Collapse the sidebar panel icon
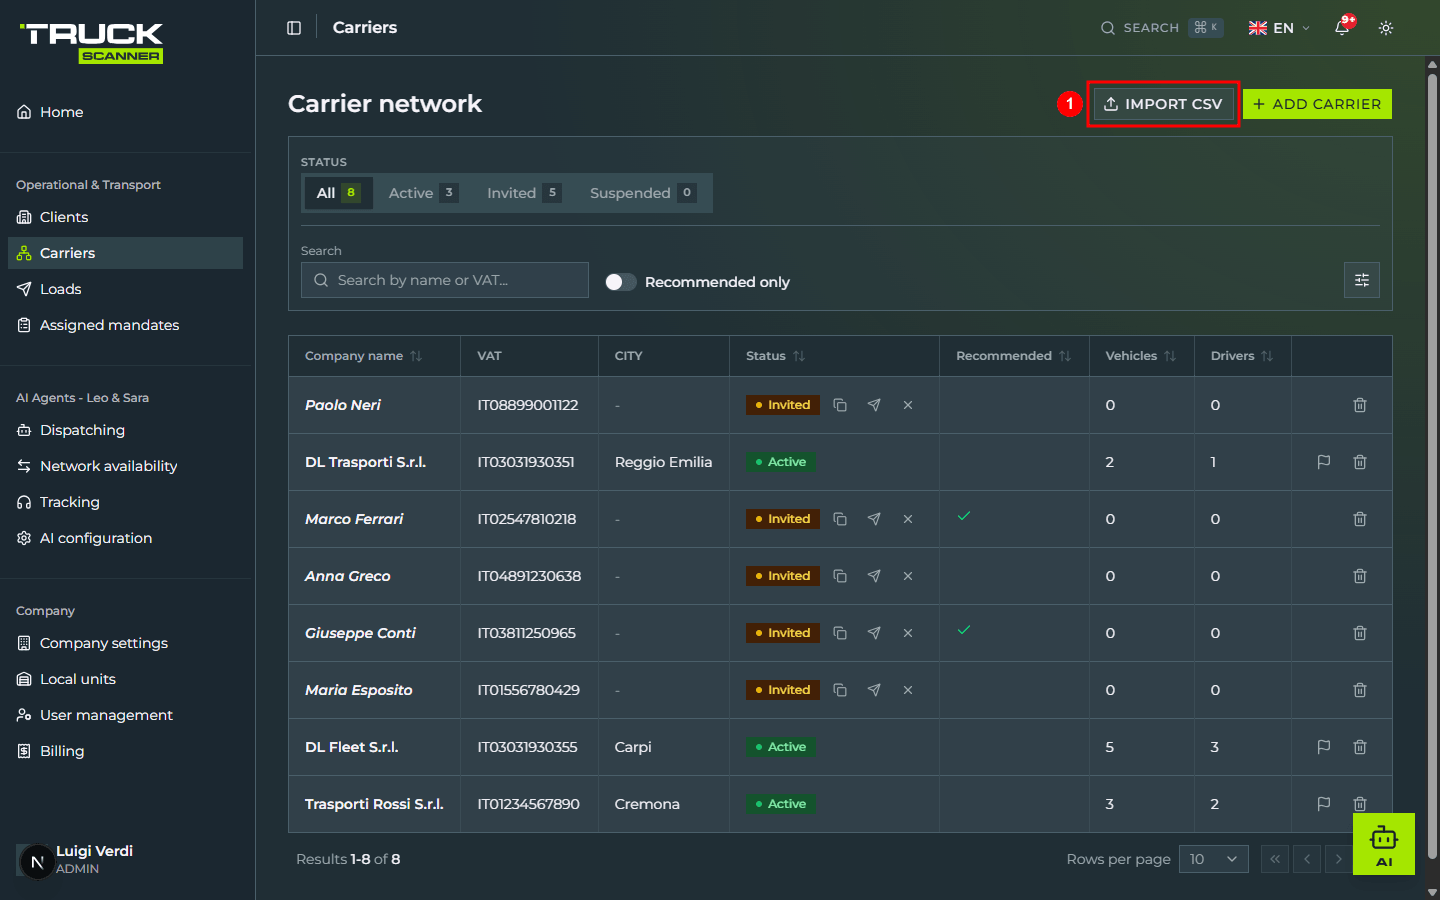Screen dimensions: 1440x900 pos(294,28)
